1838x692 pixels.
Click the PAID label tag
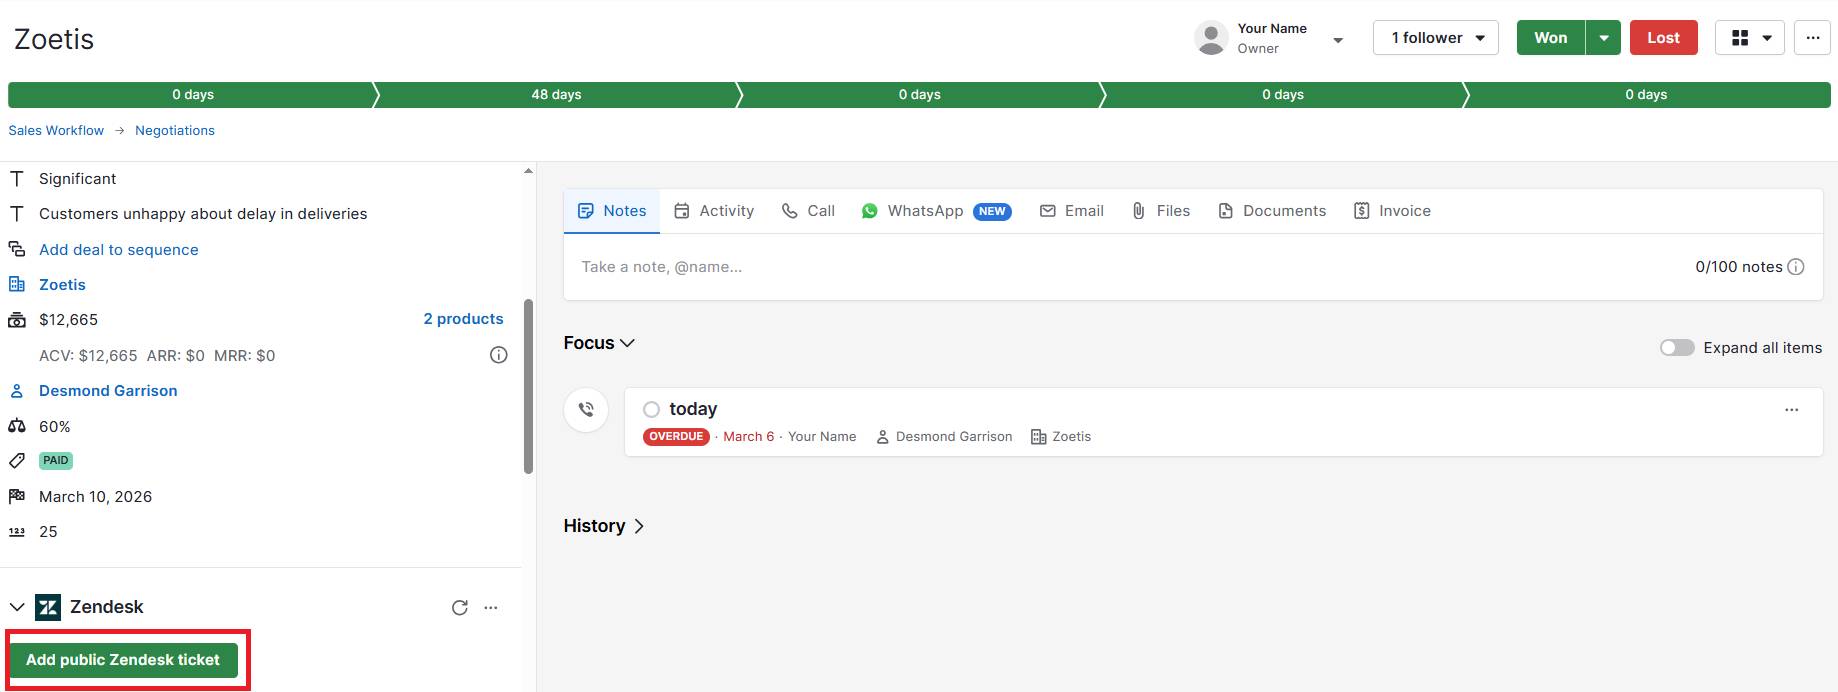tap(56, 461)
